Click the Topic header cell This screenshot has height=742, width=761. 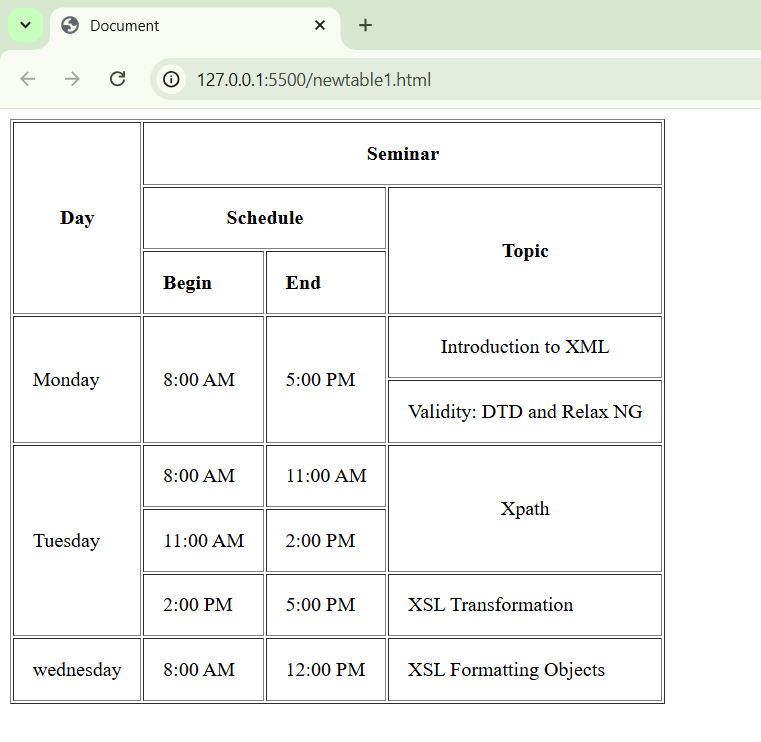tap(525, 251)
